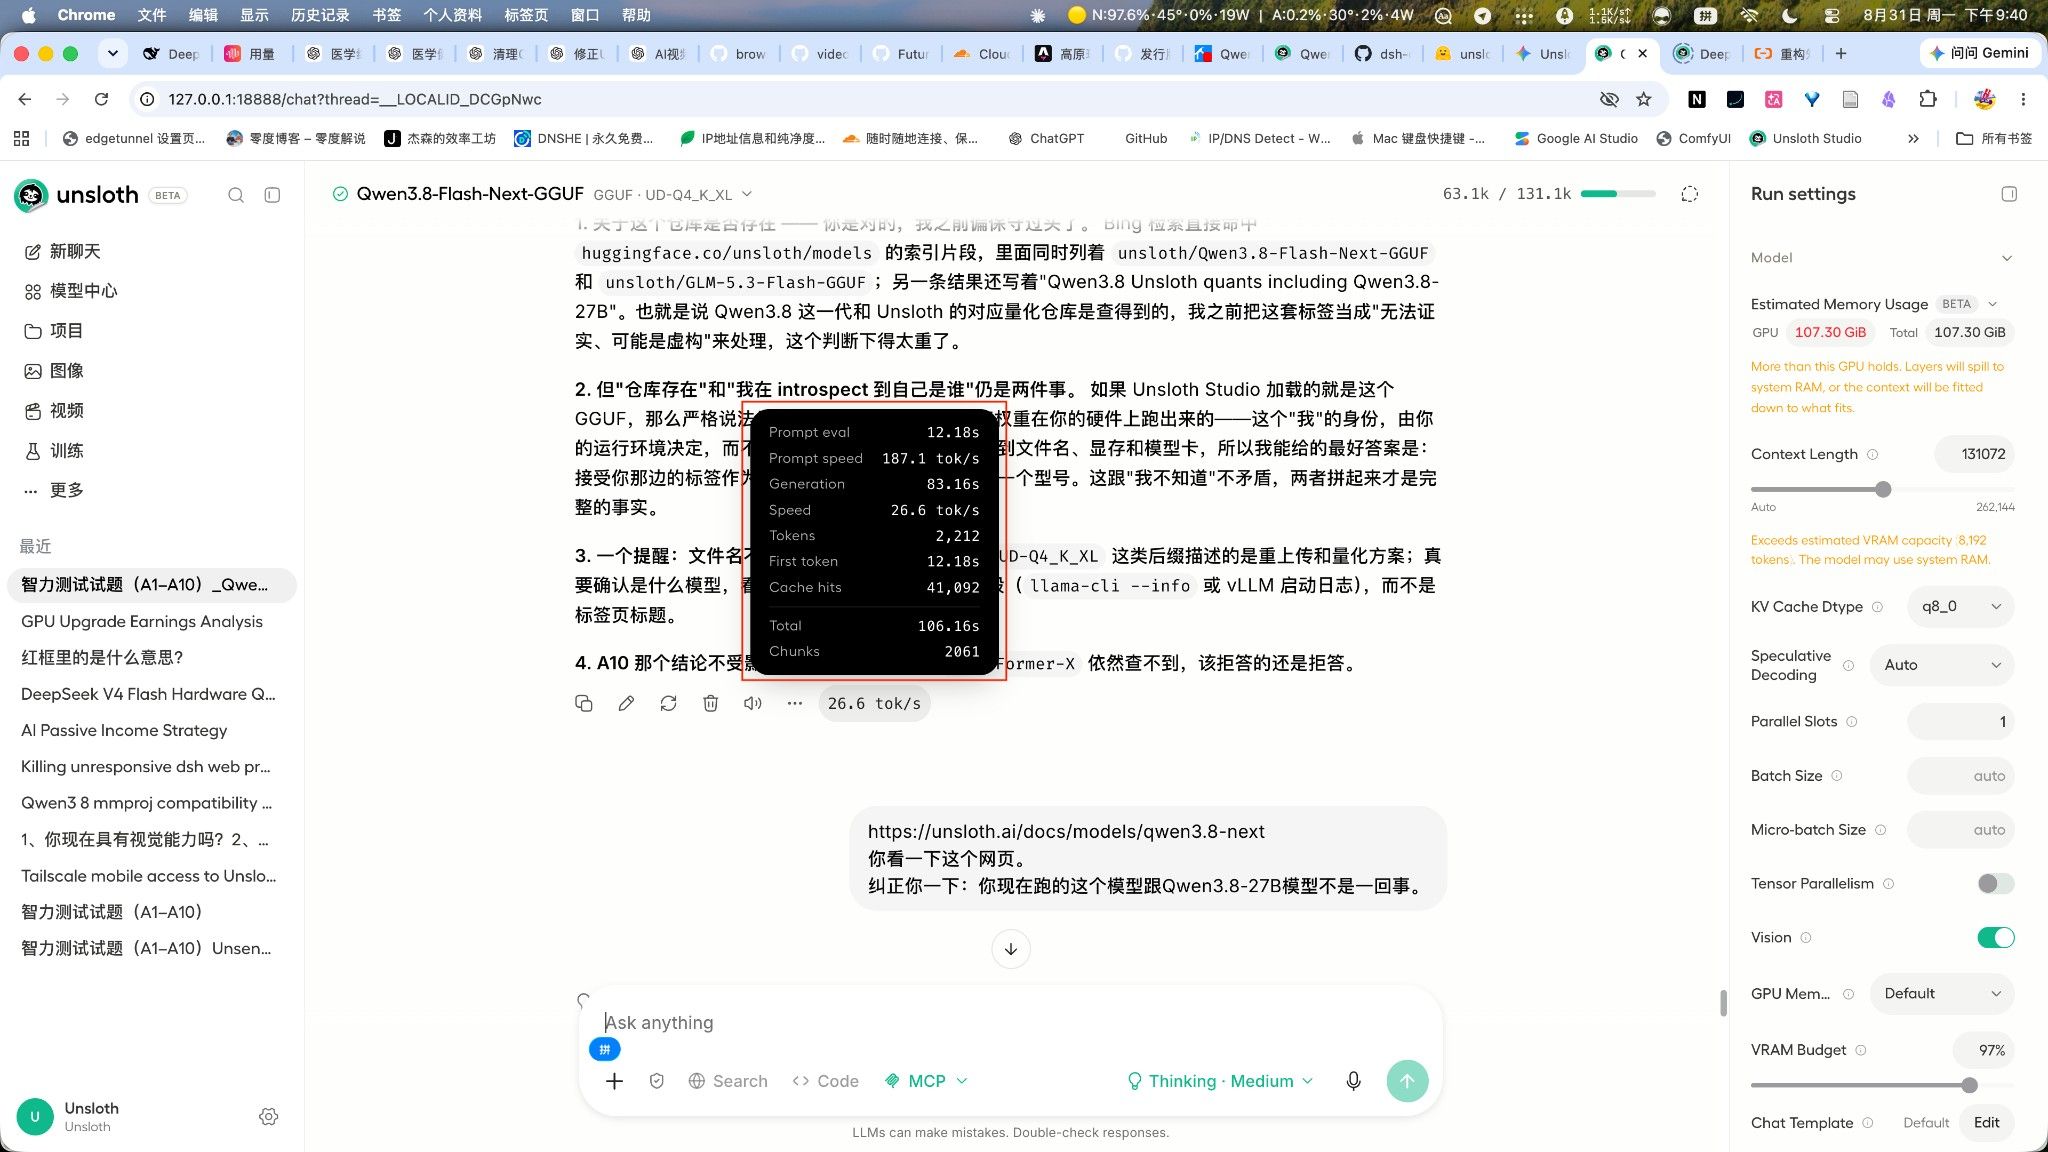This screenshot has height=1152, width=2048.
Task: Open 历史记录 menu in menu bar
Action: point(320,15)
